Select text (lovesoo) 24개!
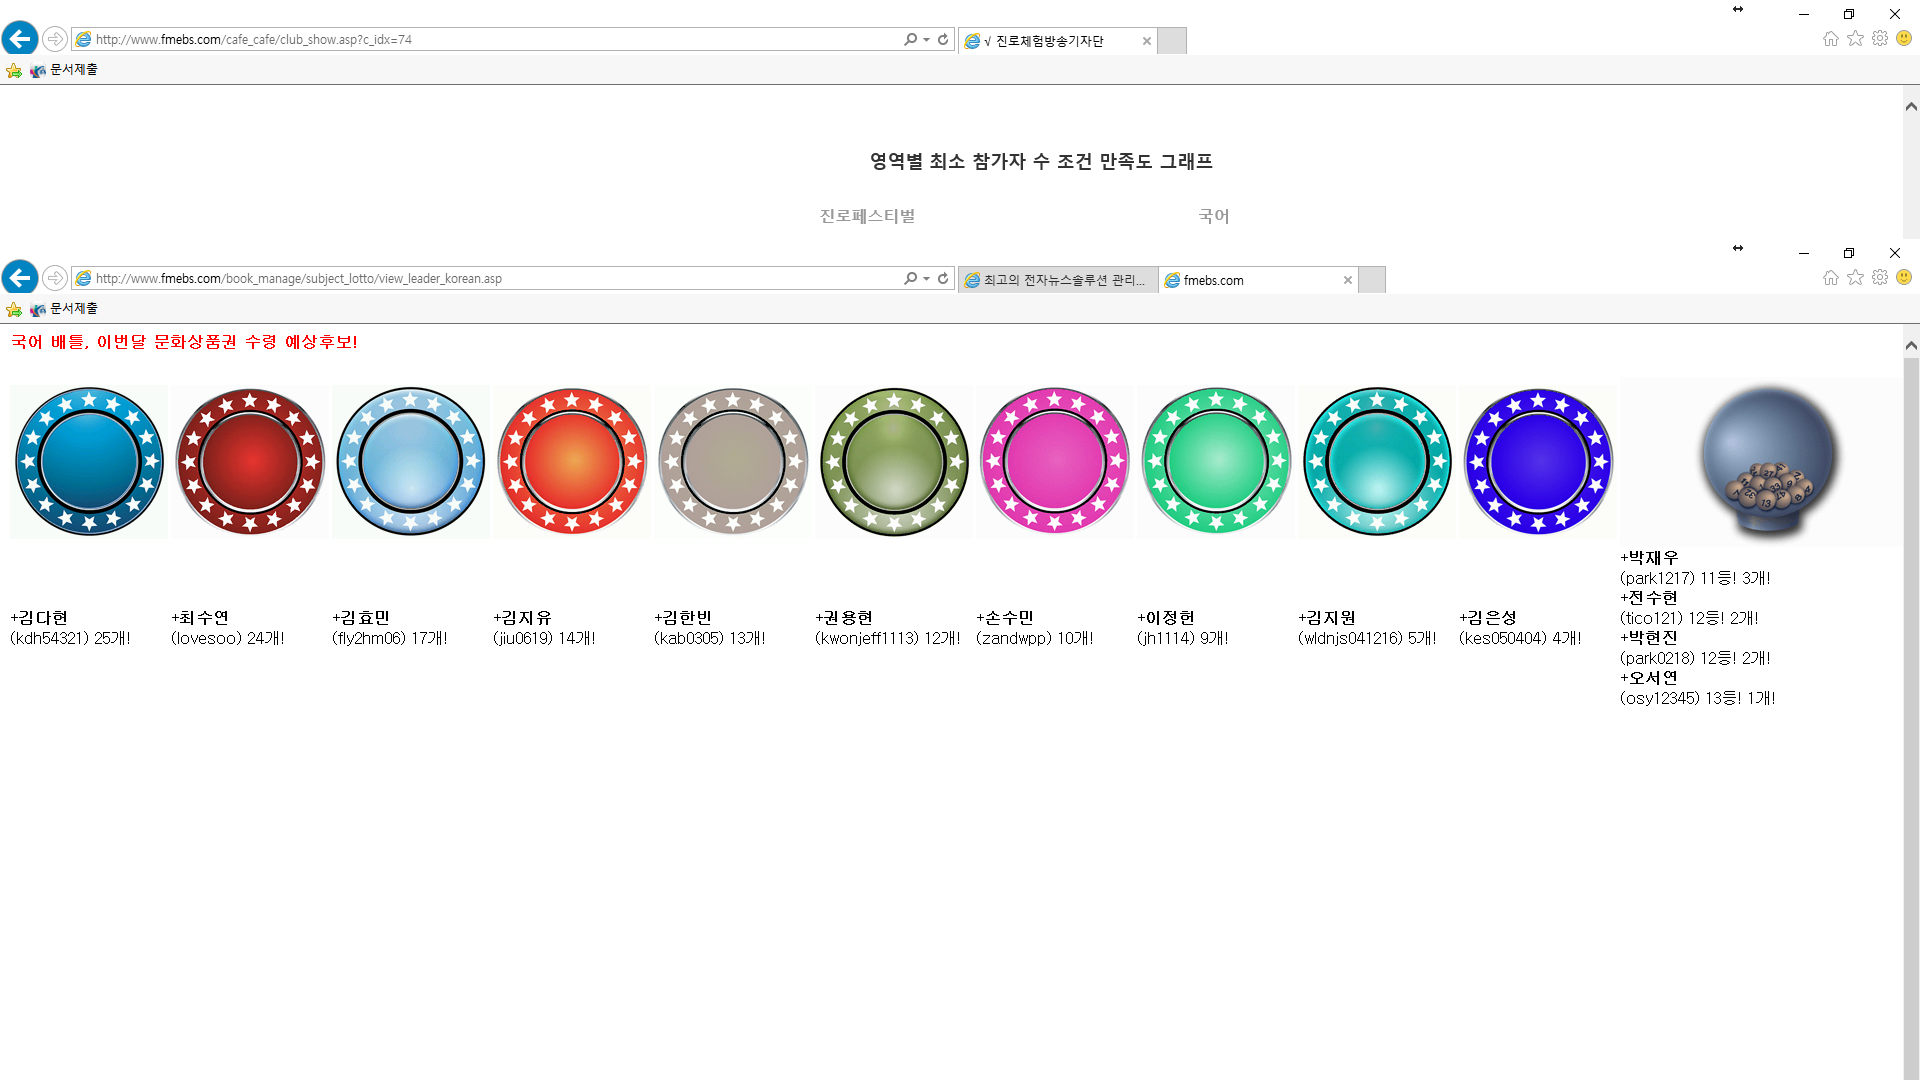 pyautogui.click(x=228, y=638)
